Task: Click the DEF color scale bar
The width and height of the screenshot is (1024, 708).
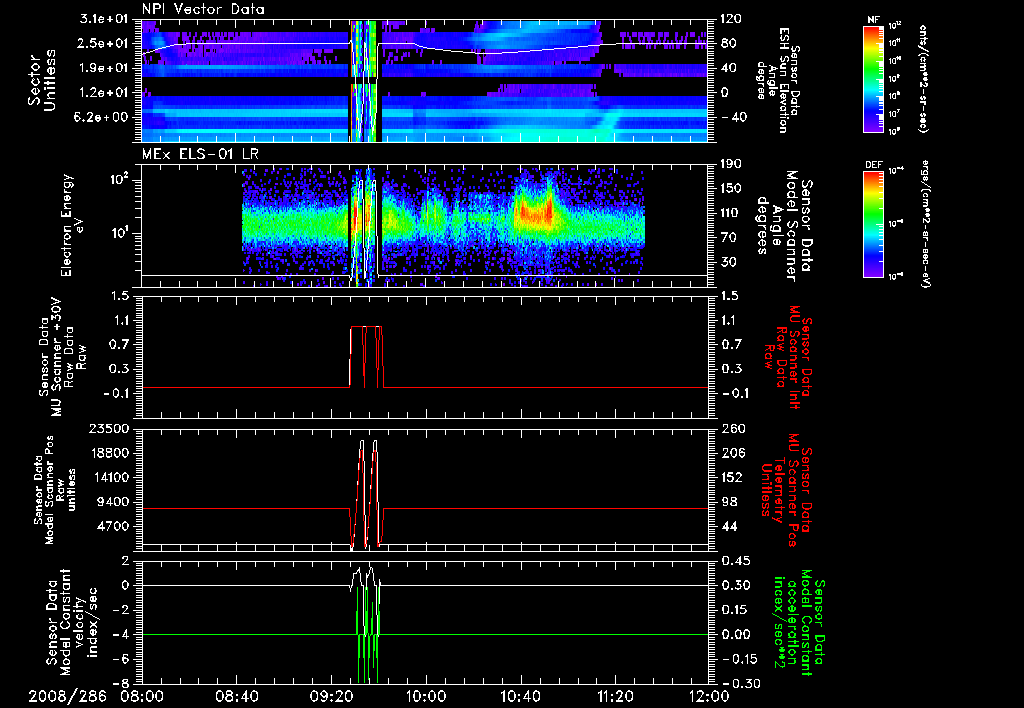Action: coord(874,223)
